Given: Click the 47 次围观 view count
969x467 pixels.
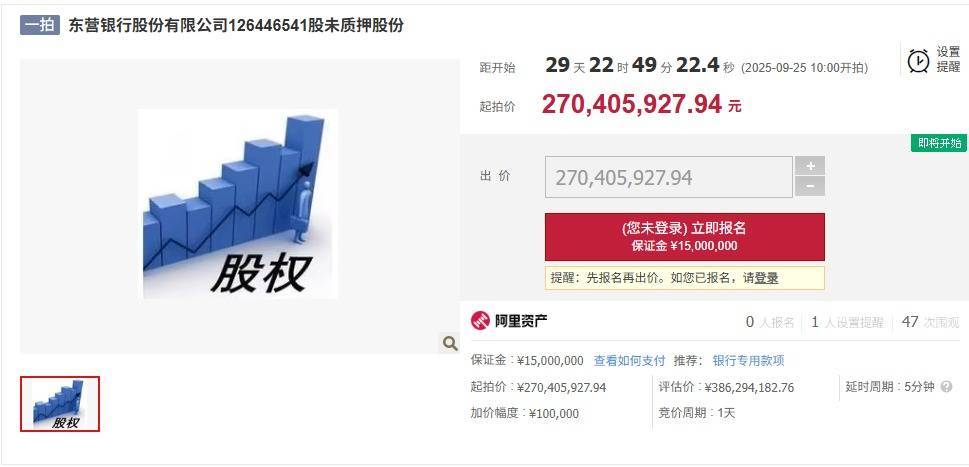Looking at the screenshot, I should [x=930, y=322].
